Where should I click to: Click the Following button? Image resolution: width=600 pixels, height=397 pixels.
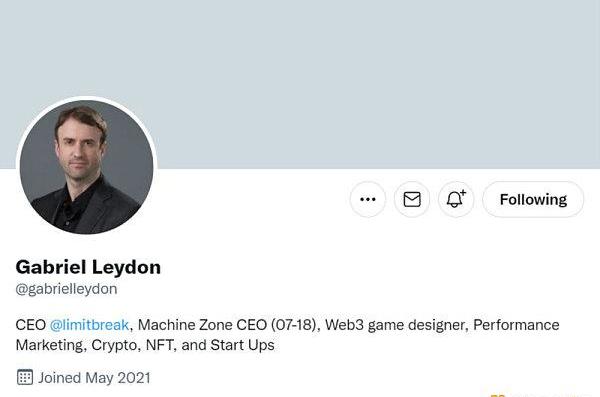(533, 199)
